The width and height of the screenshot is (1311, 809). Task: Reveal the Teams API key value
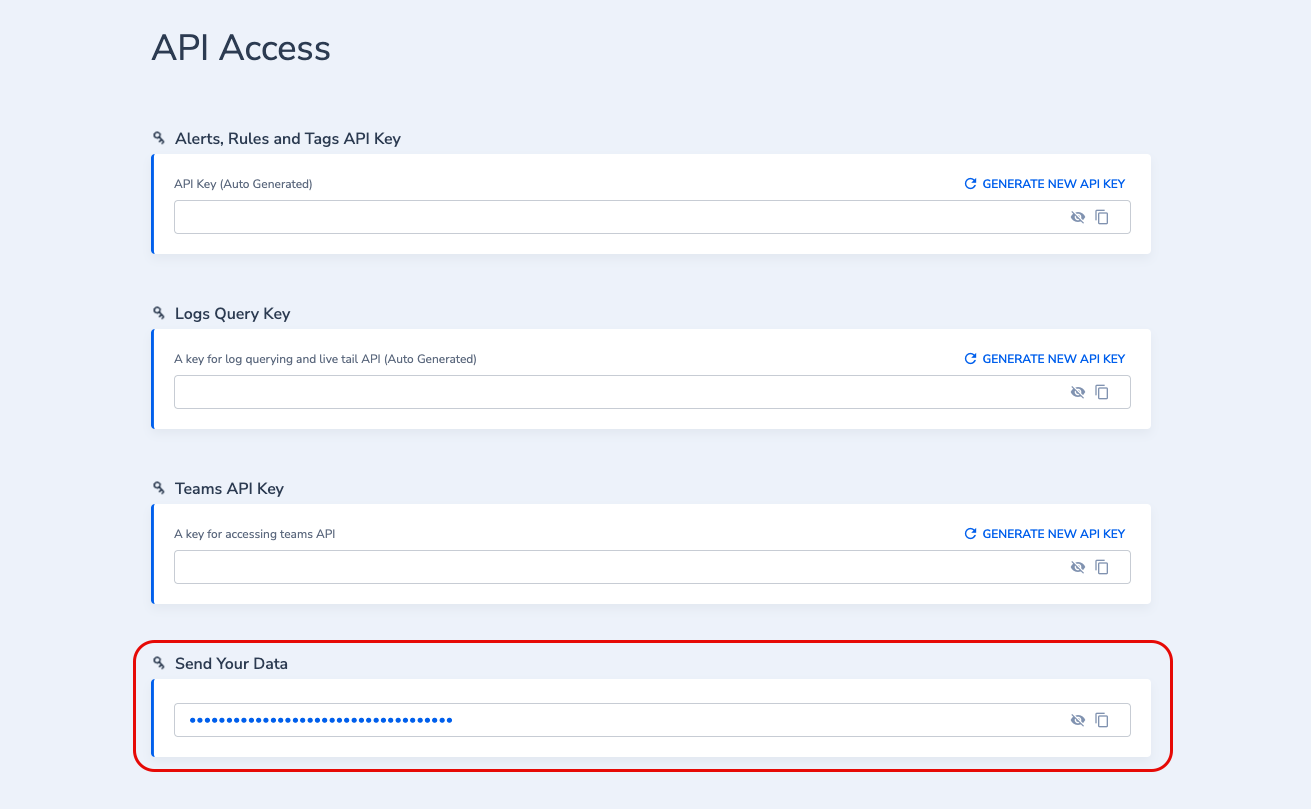coord(1078,567)
